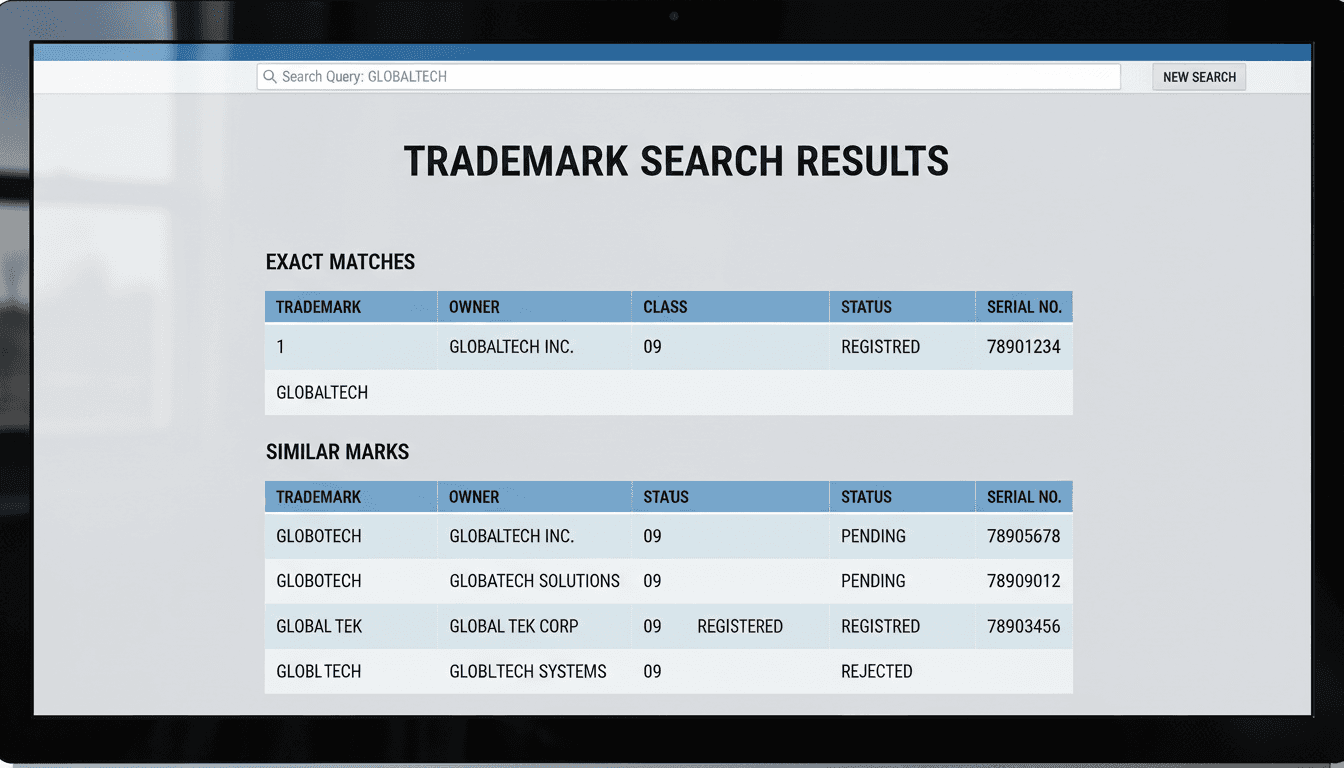Viewport: 1344px width, 768px height.
Task: Click SERIAL NO. header in Similar Marks table
Action: click(1024, 497)
